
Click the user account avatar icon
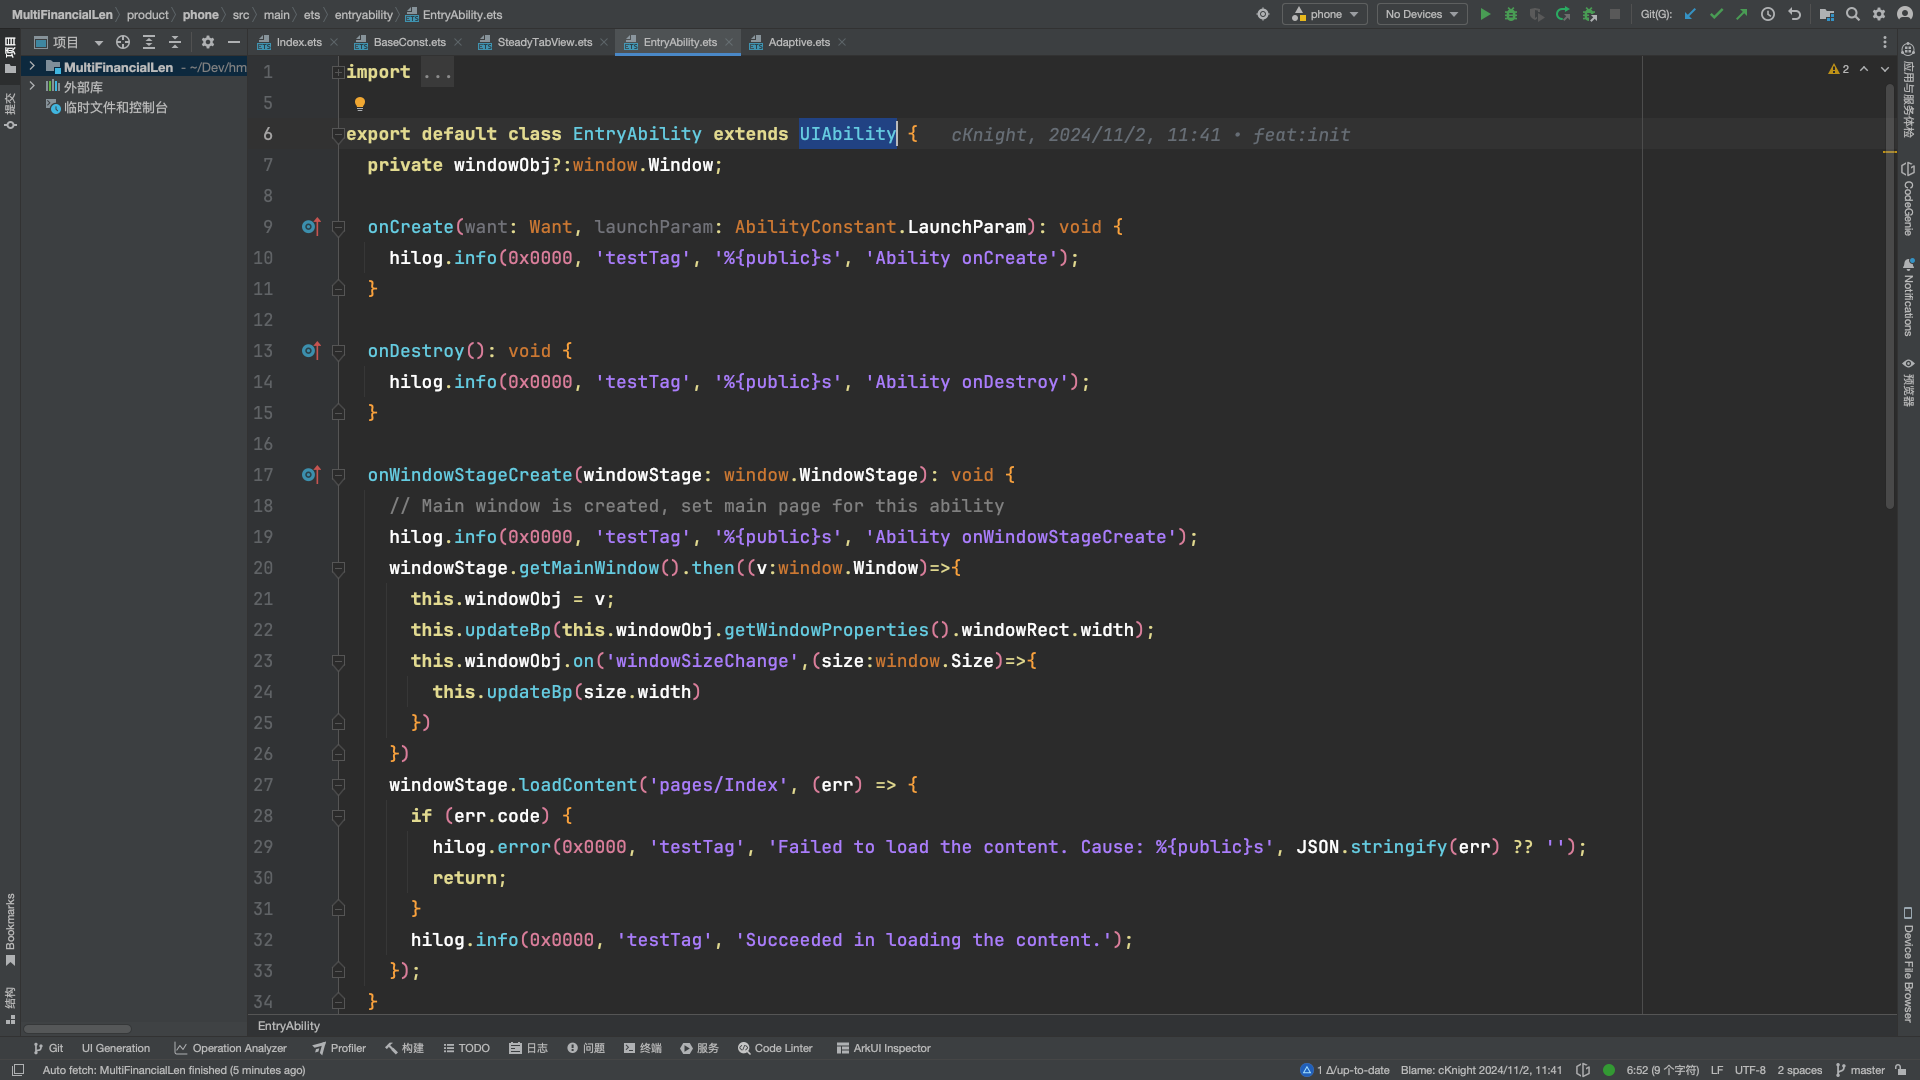tap(1905, 14)
